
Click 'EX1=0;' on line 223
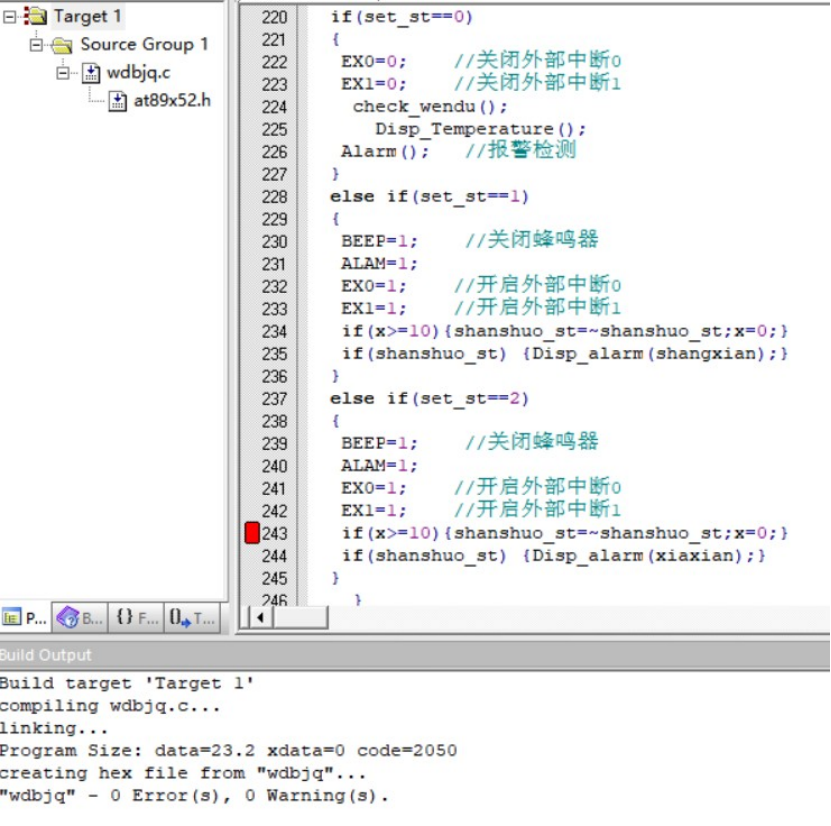(x=374, y=84)
